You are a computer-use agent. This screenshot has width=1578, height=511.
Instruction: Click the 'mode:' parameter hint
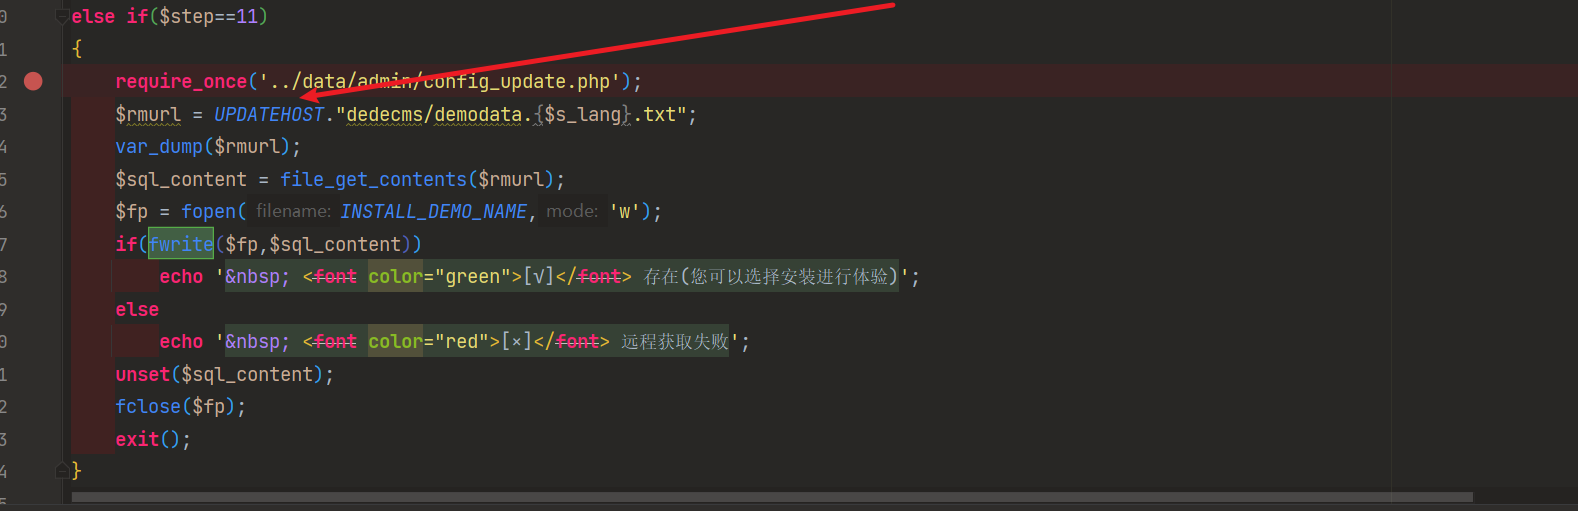pyautogui.click(x=572, y=211)
